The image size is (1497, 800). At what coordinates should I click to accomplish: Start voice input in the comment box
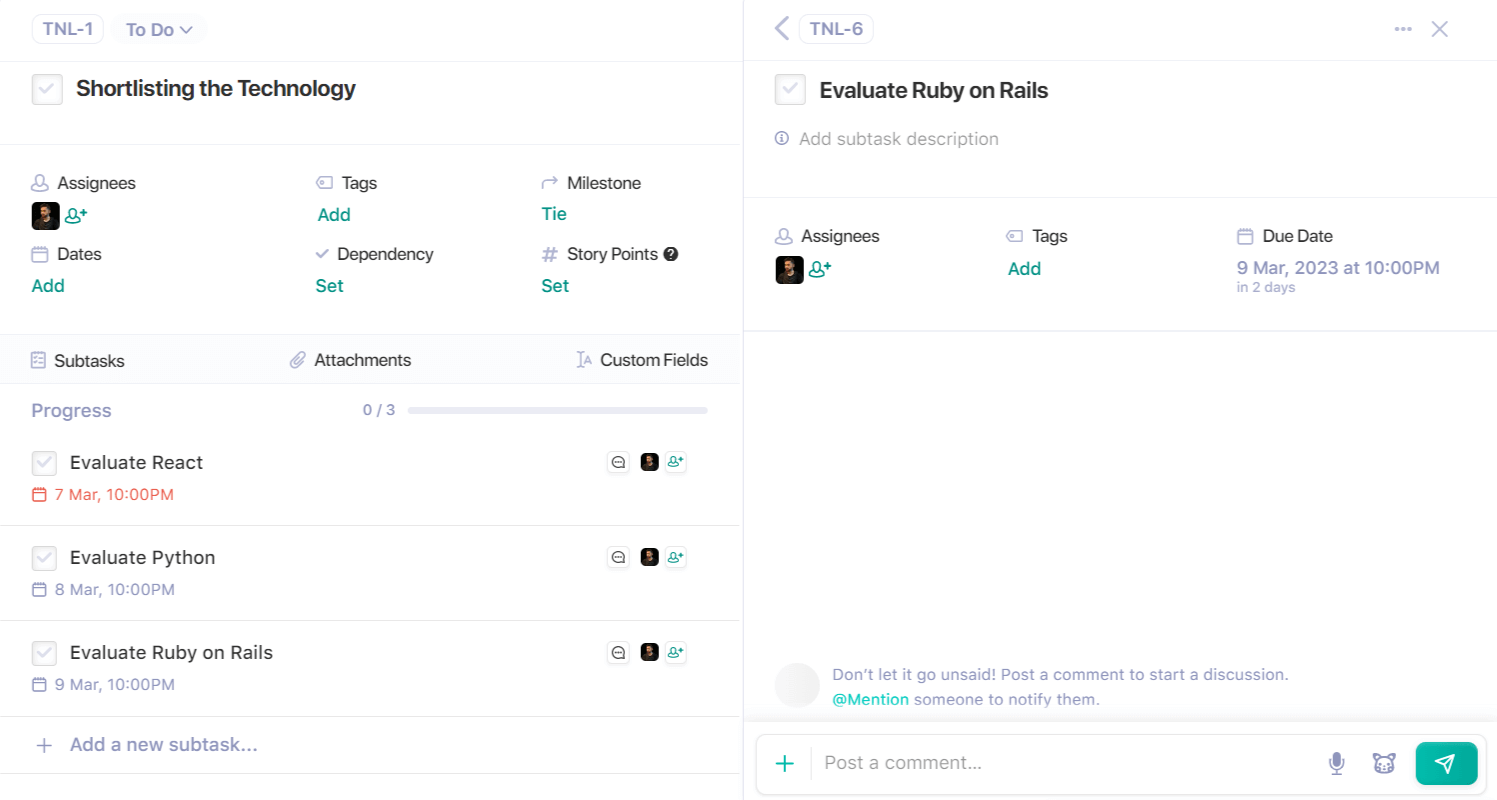[1336, 763]
